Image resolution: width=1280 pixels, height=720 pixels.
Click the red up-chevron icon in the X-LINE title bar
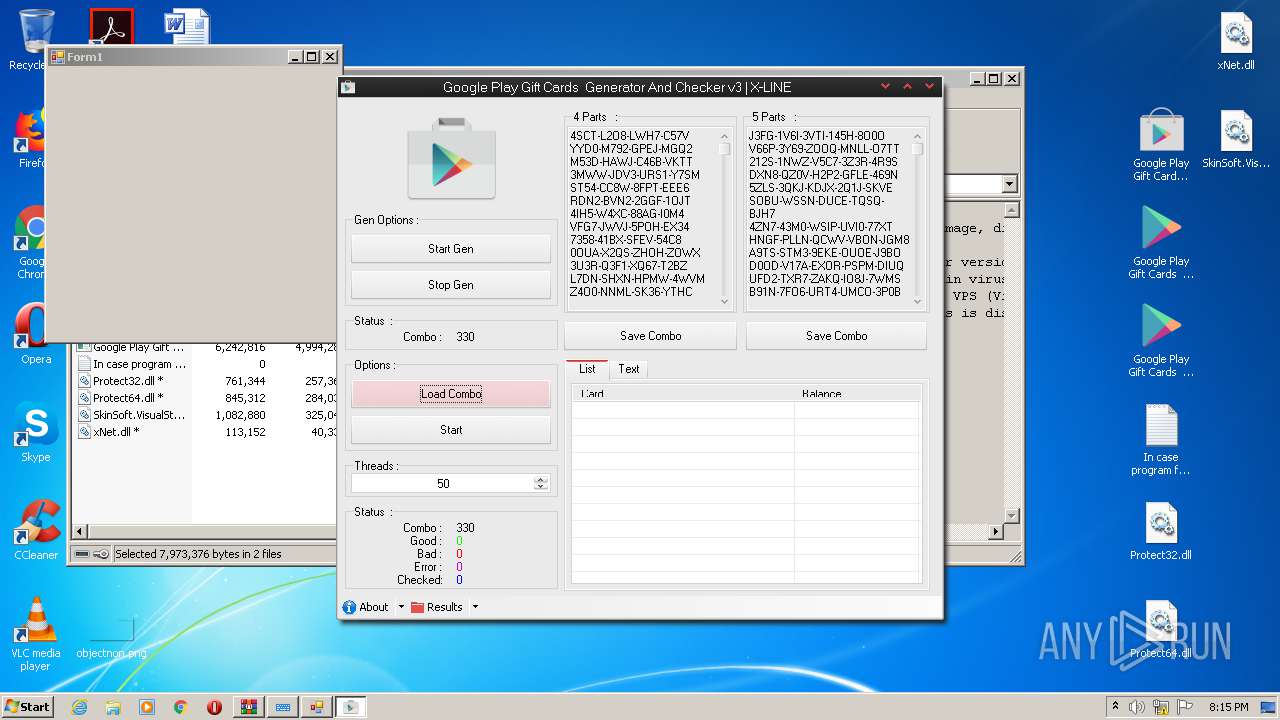click(907, 87)
